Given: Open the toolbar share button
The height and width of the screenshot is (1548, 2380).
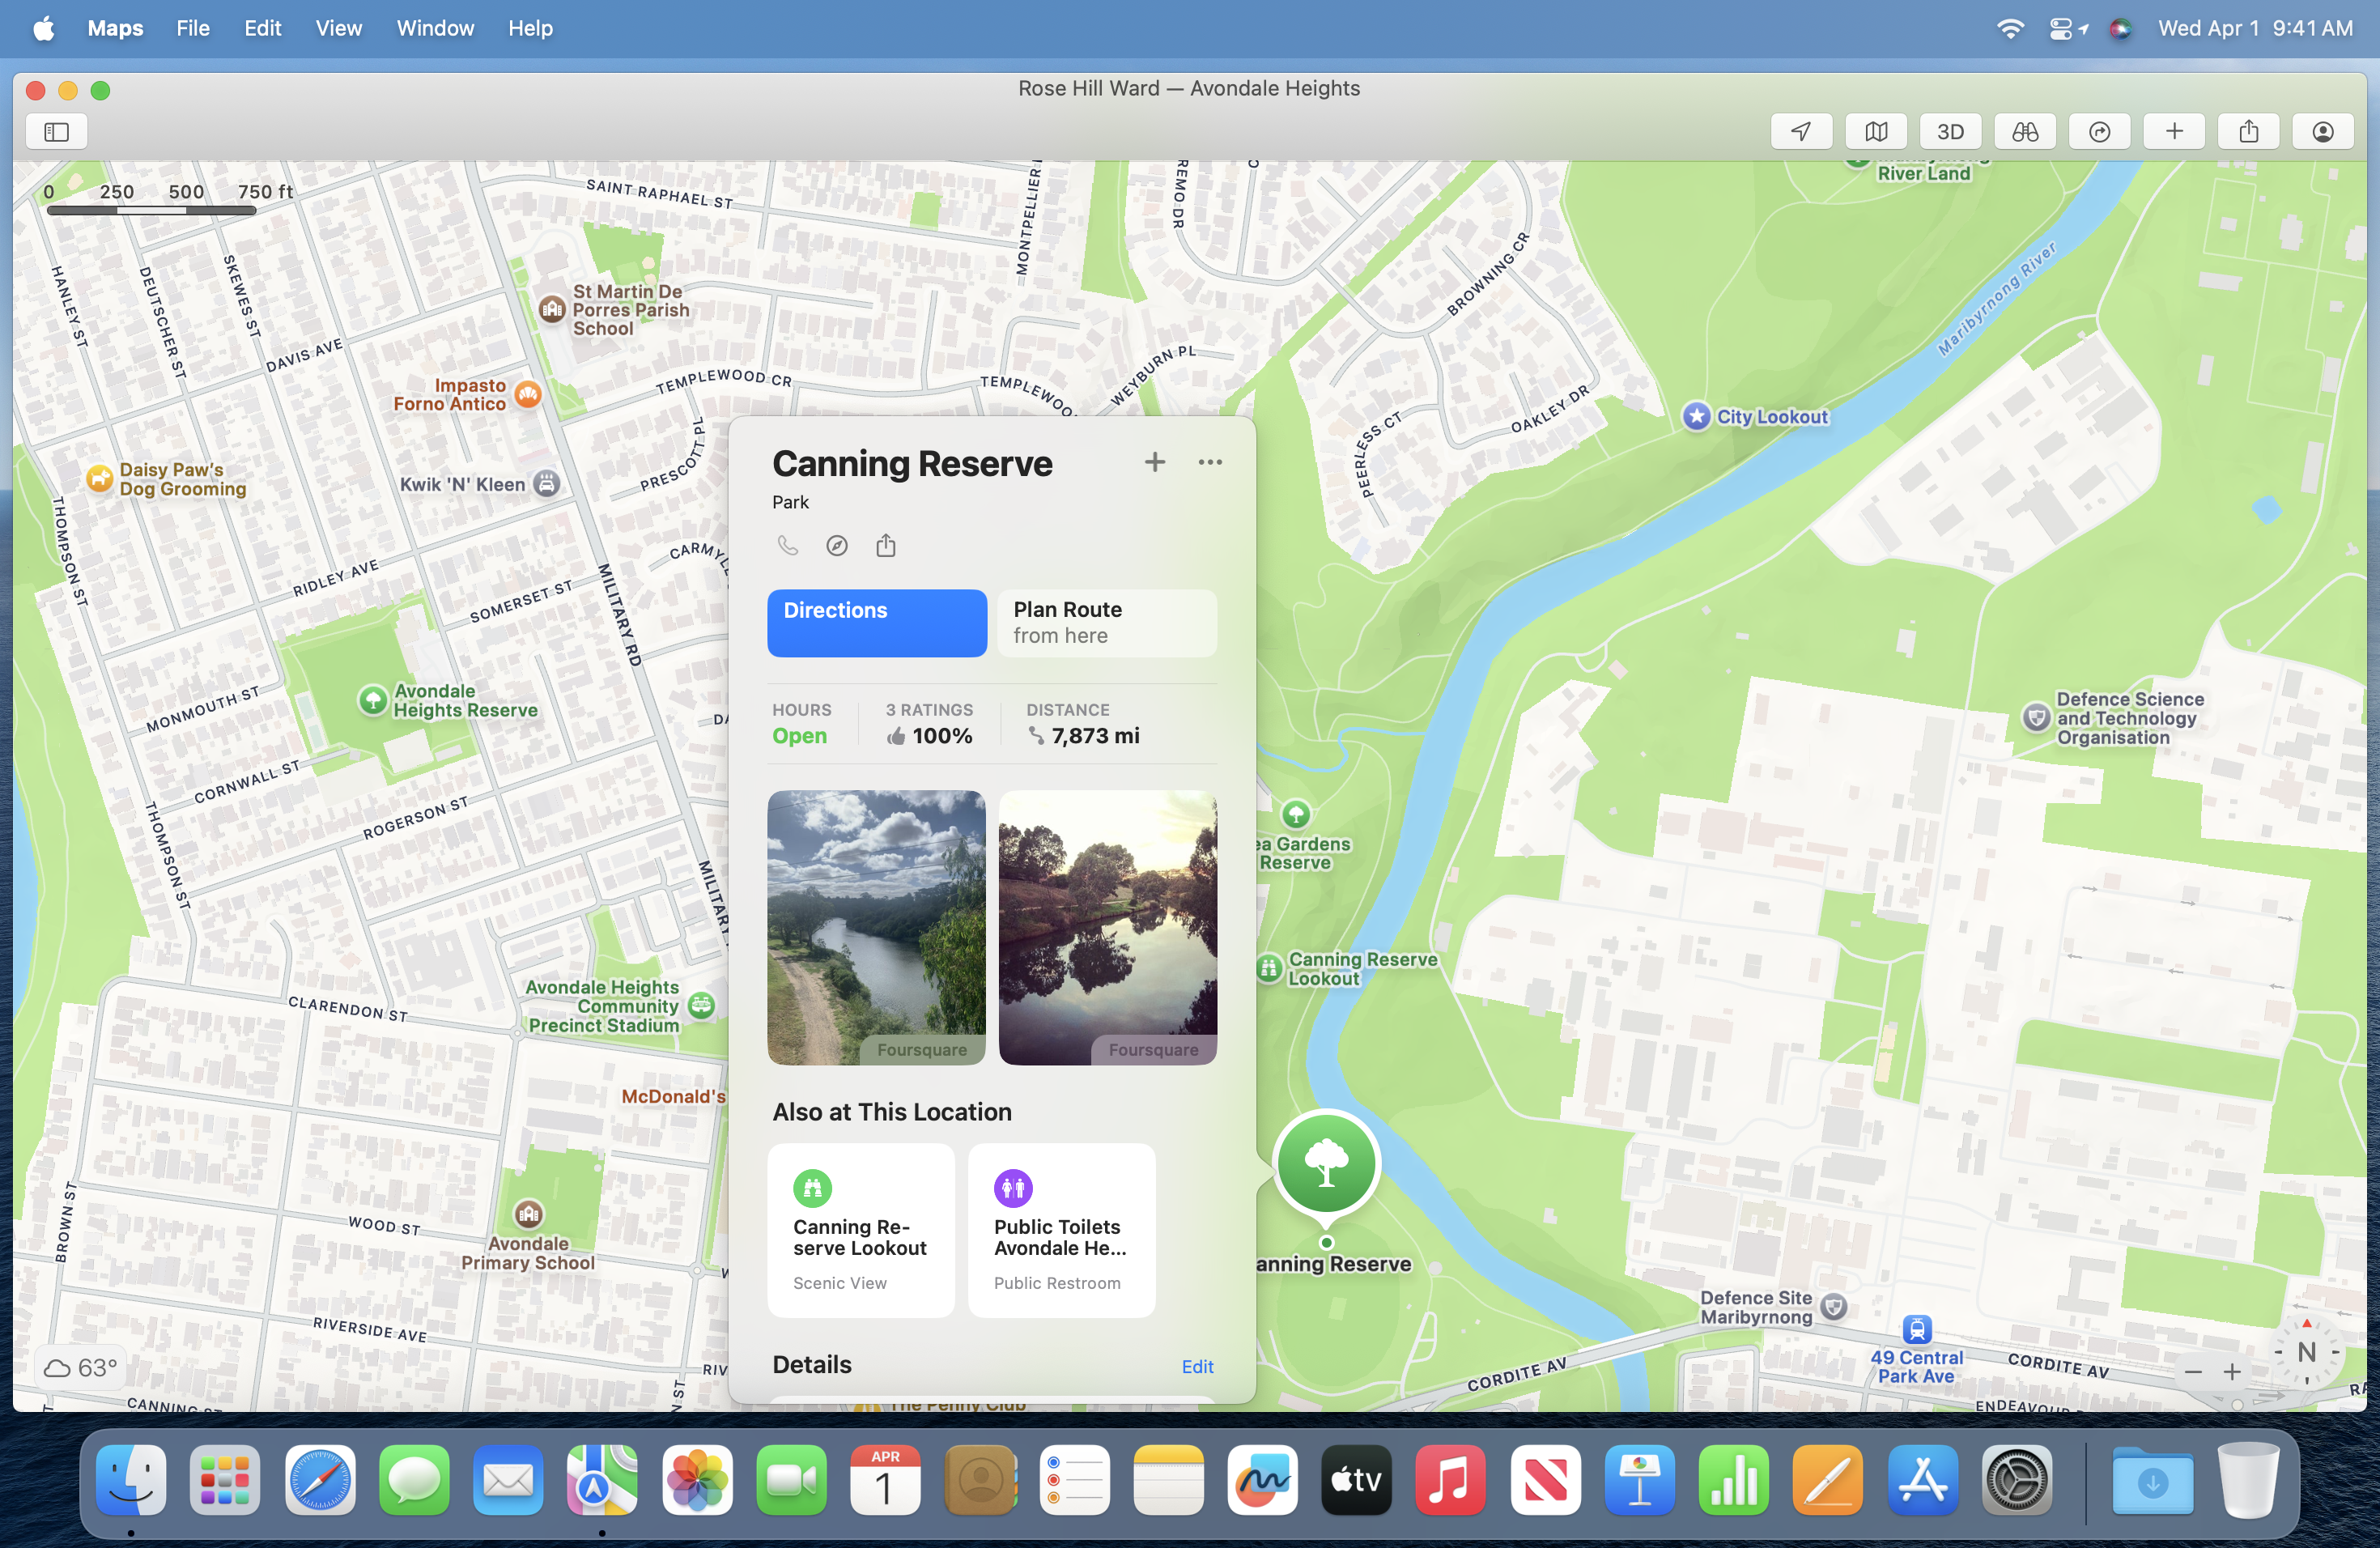Looking at the screenshot, I should point(2249,131).
